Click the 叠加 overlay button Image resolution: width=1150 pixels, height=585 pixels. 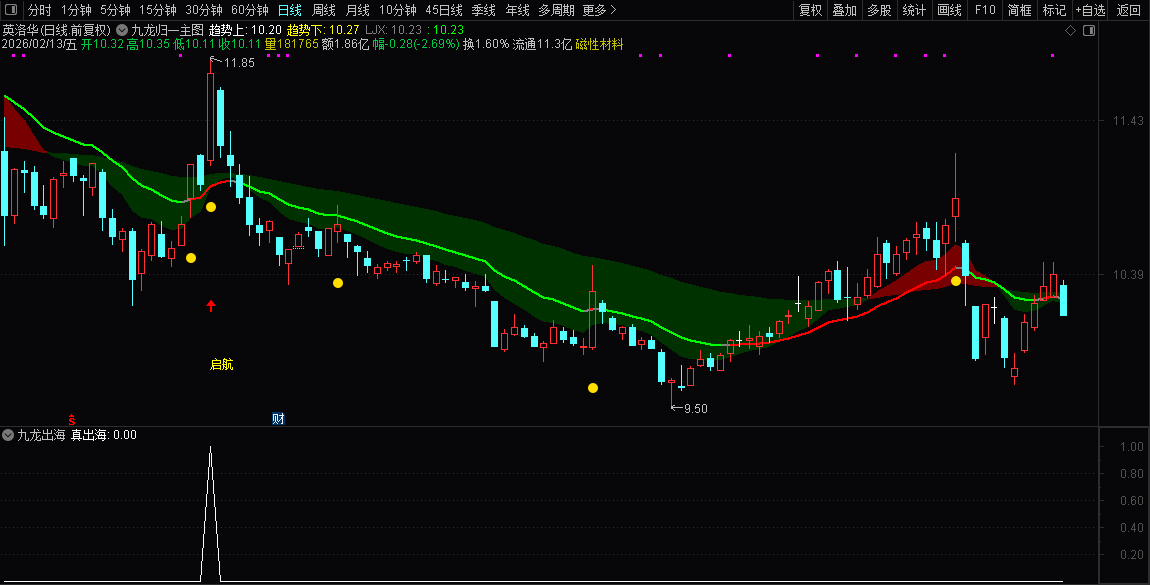(845, 10)
